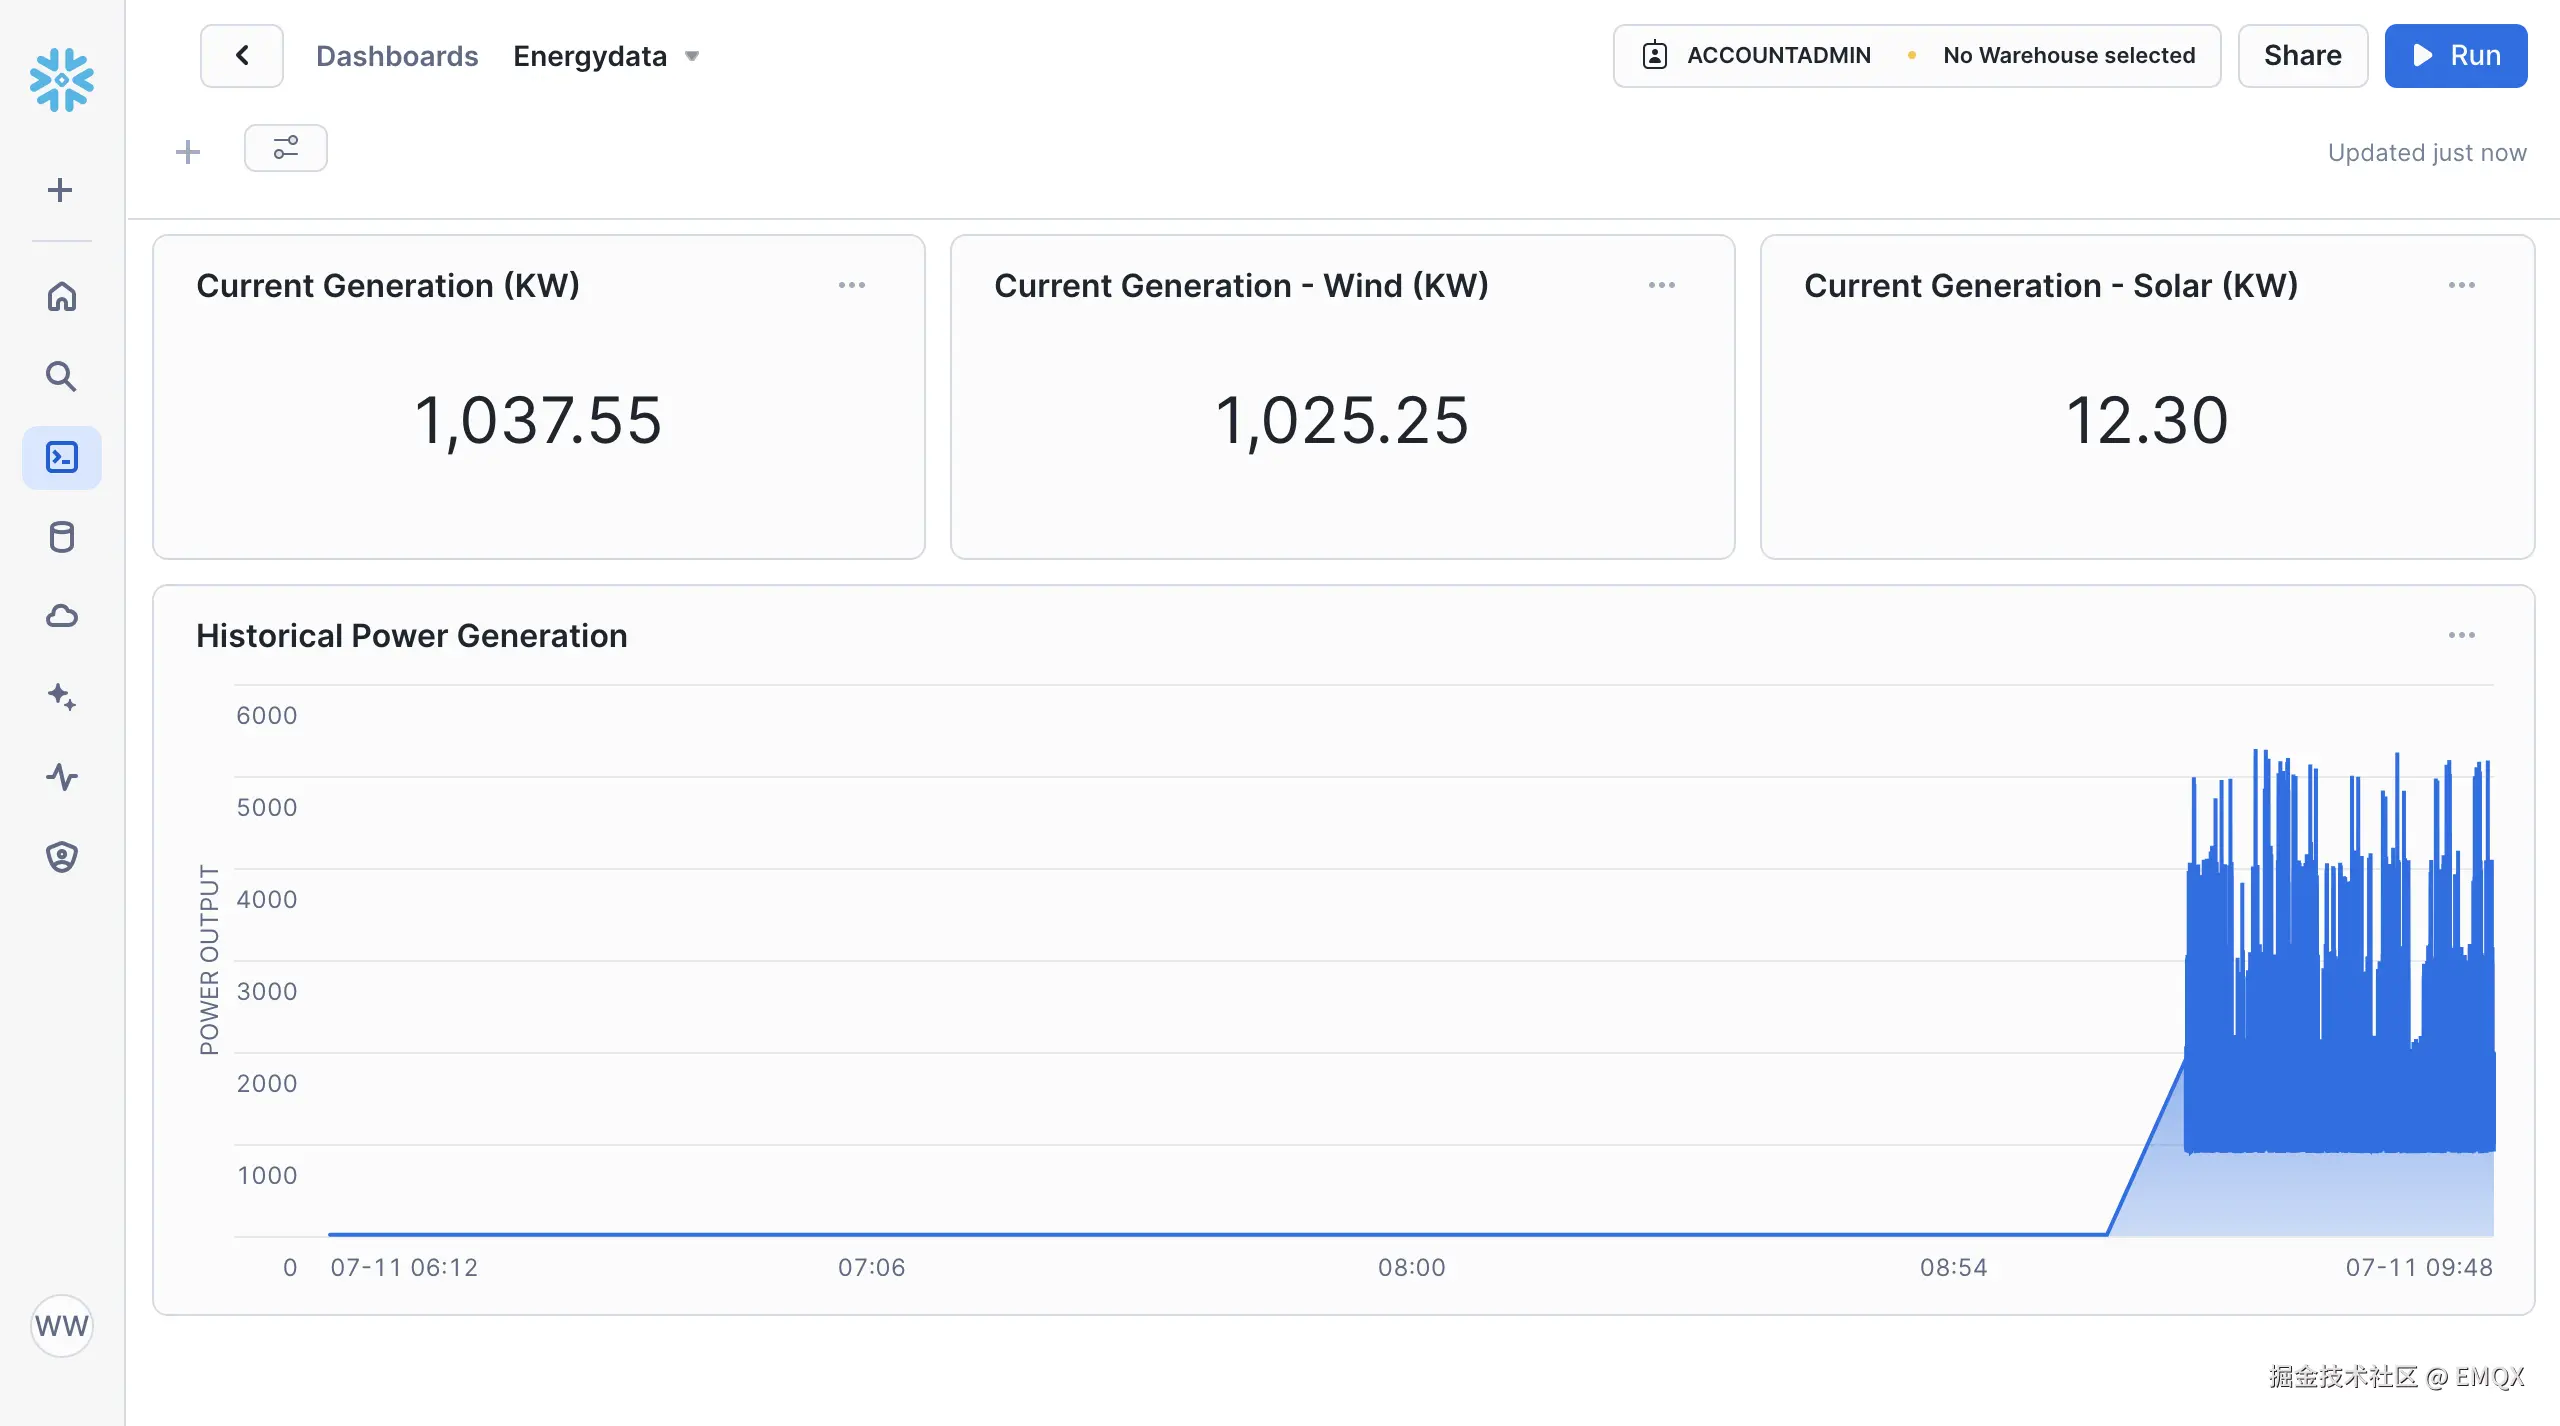This screenshot has width=2560, height=1426.
Task: Open the Monitoring activity icon
Action: click(x=62, y=777)
